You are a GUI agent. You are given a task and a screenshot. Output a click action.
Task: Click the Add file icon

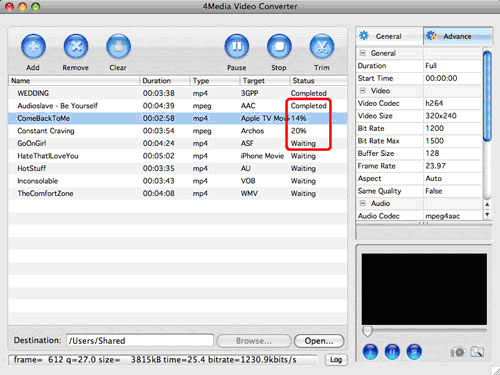pos(33,46)
